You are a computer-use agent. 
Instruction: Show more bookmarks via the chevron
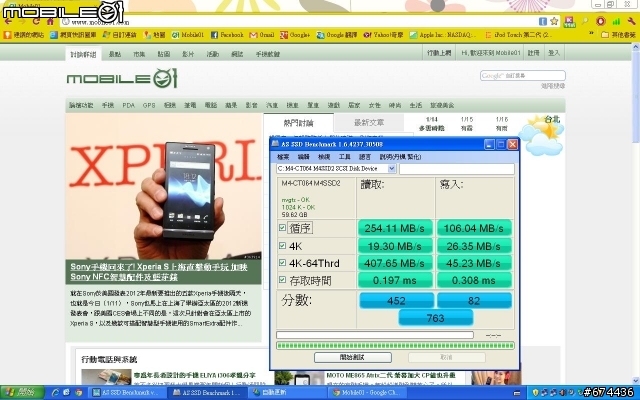[591, 33]
